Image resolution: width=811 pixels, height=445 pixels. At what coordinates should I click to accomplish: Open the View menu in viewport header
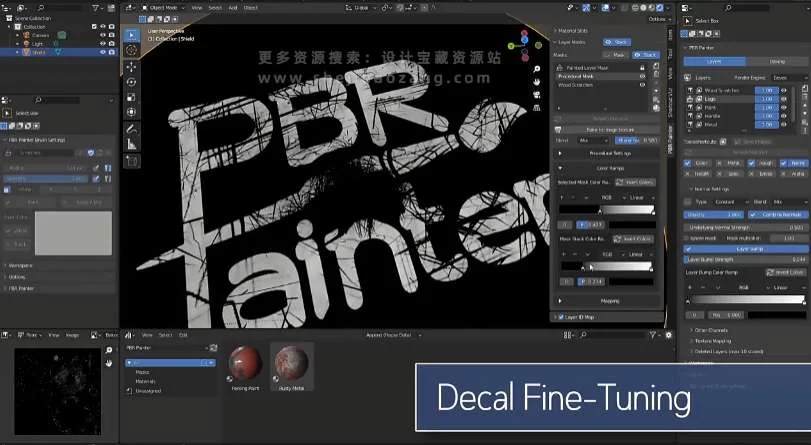point(198,7)
